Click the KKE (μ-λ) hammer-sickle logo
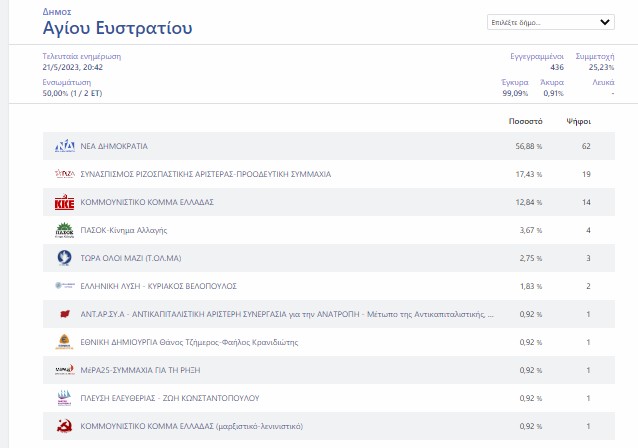 pos(64,426)
